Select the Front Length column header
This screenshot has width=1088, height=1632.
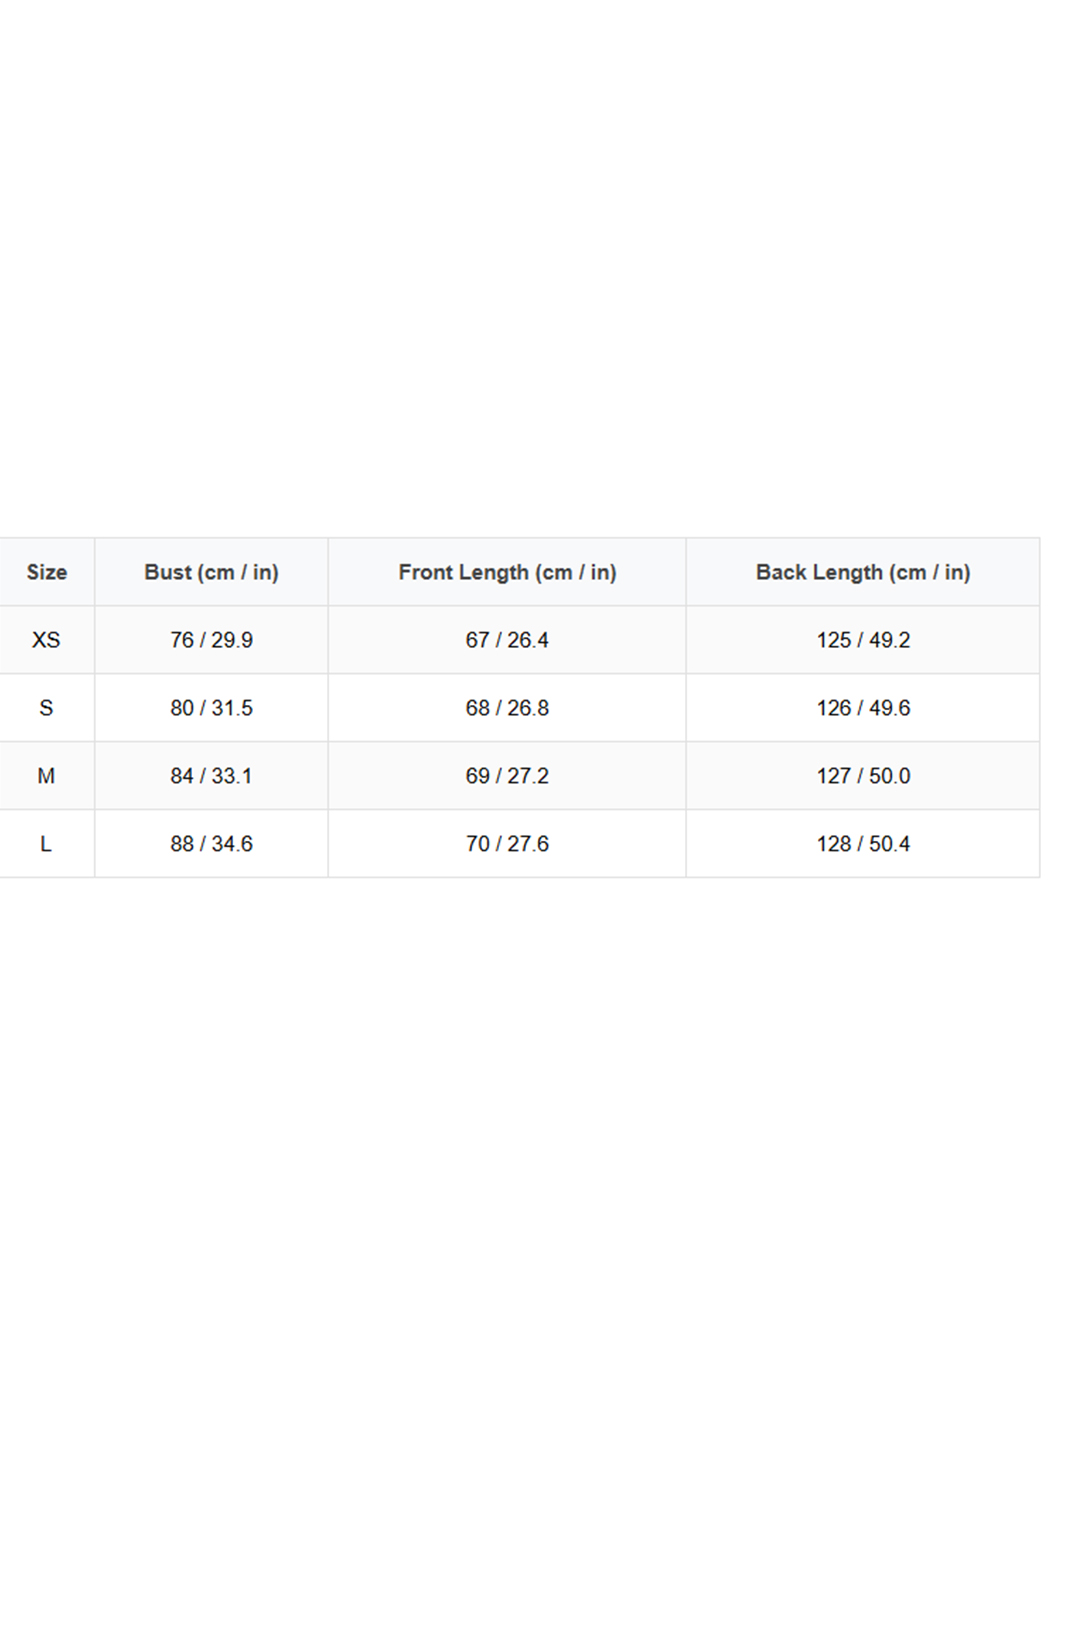(507, 572)
